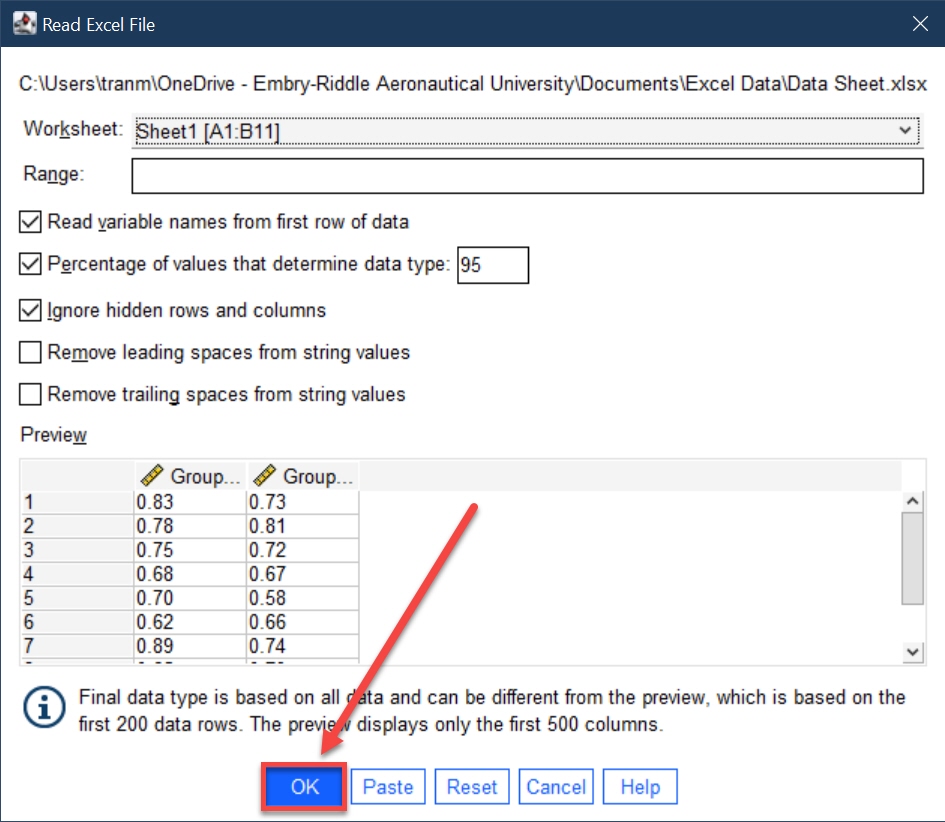Click preview cell with value 0.72
Image resolution: width=945 pixels, height=822 pixels.
(303, 550)
